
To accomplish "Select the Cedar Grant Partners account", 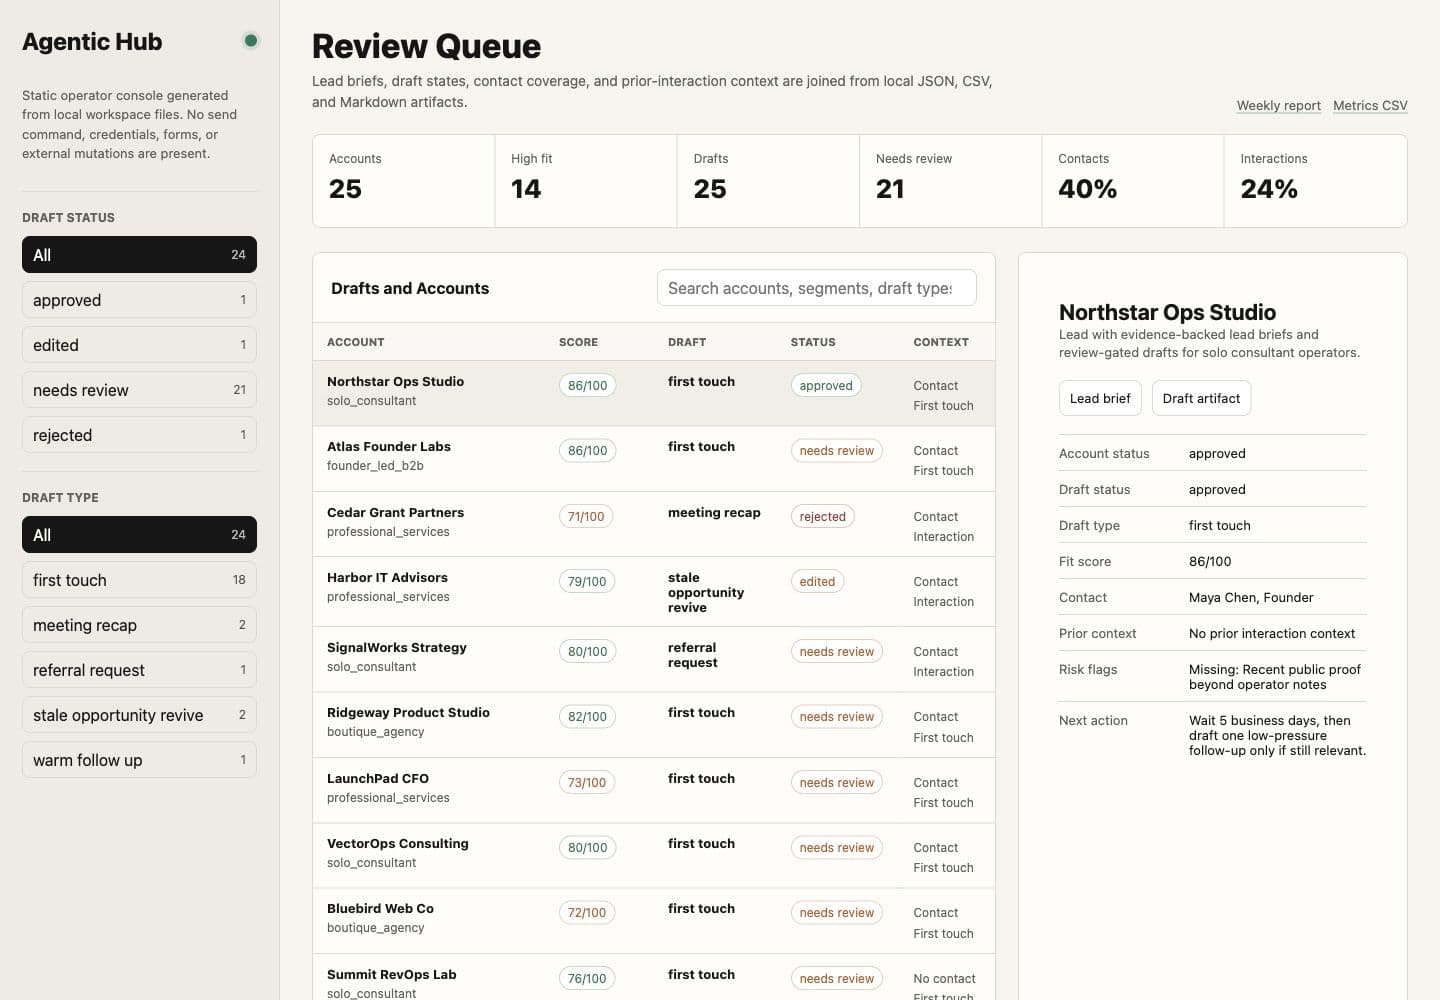I will coord(654,524).
